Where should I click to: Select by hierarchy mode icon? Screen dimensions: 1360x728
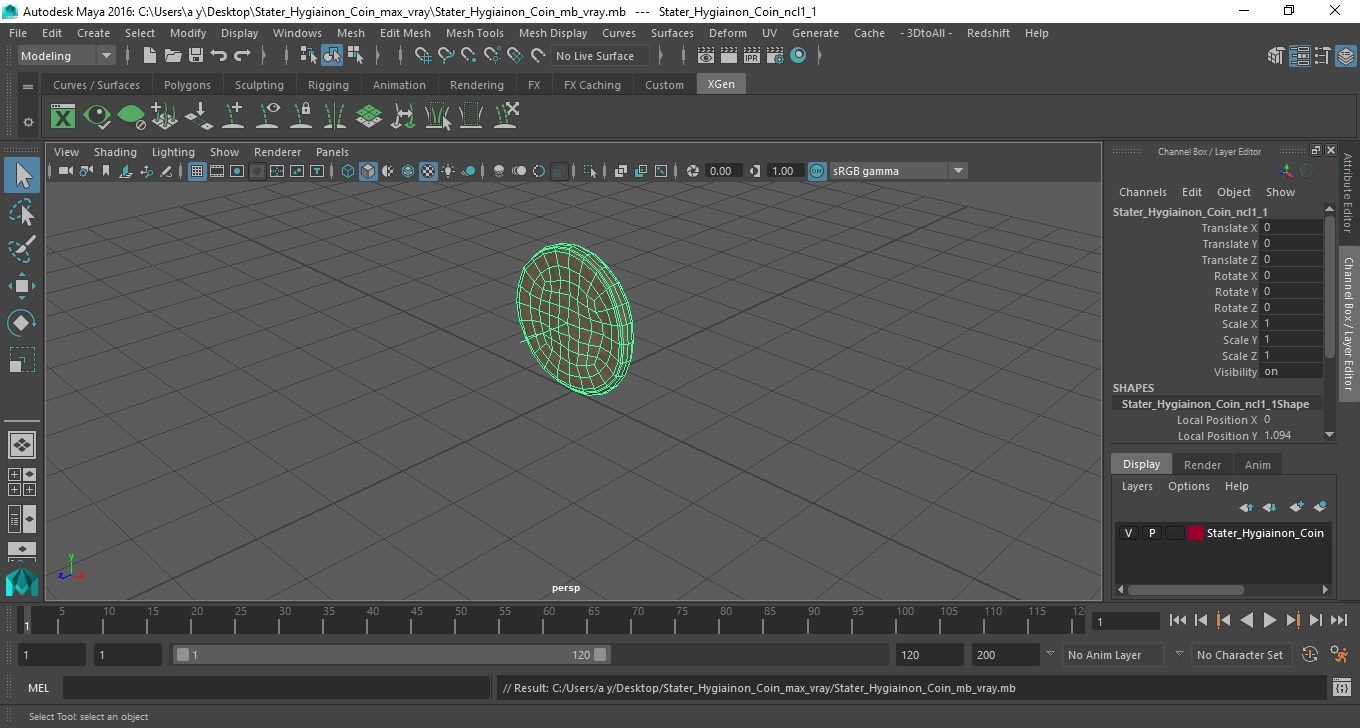pos(309,56)
